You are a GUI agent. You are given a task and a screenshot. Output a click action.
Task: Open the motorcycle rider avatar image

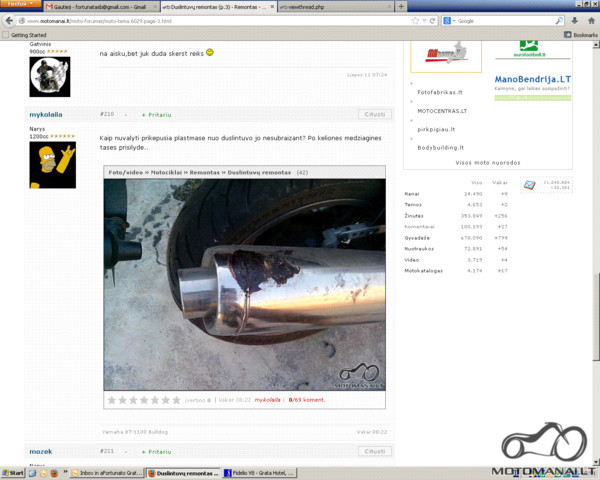tap(50, 77)
